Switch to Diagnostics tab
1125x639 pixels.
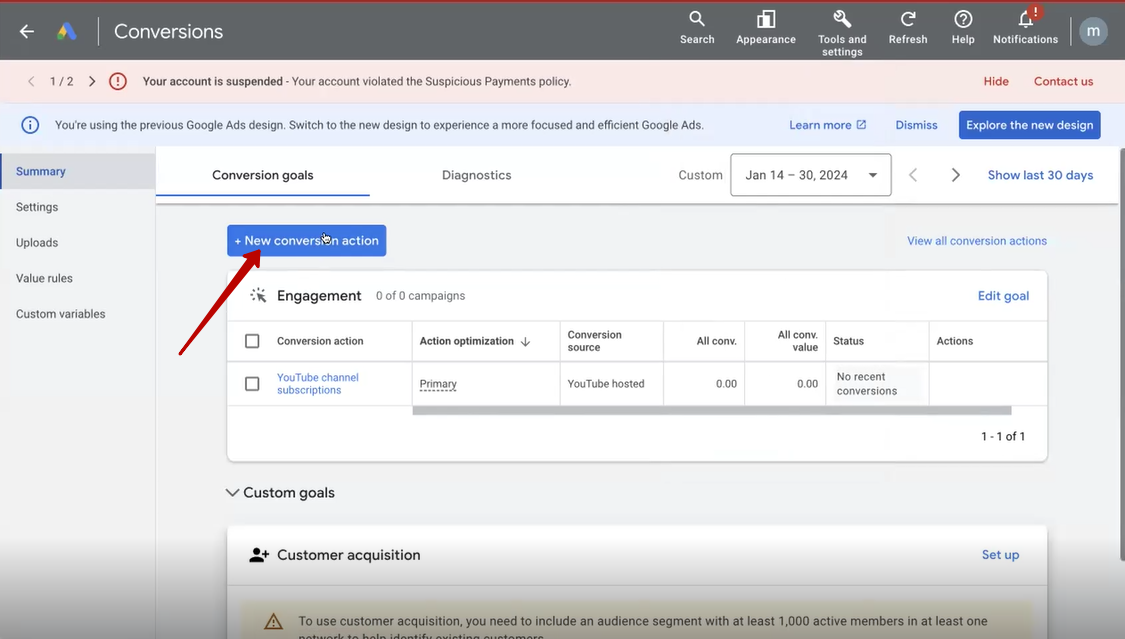coord(476,175)
